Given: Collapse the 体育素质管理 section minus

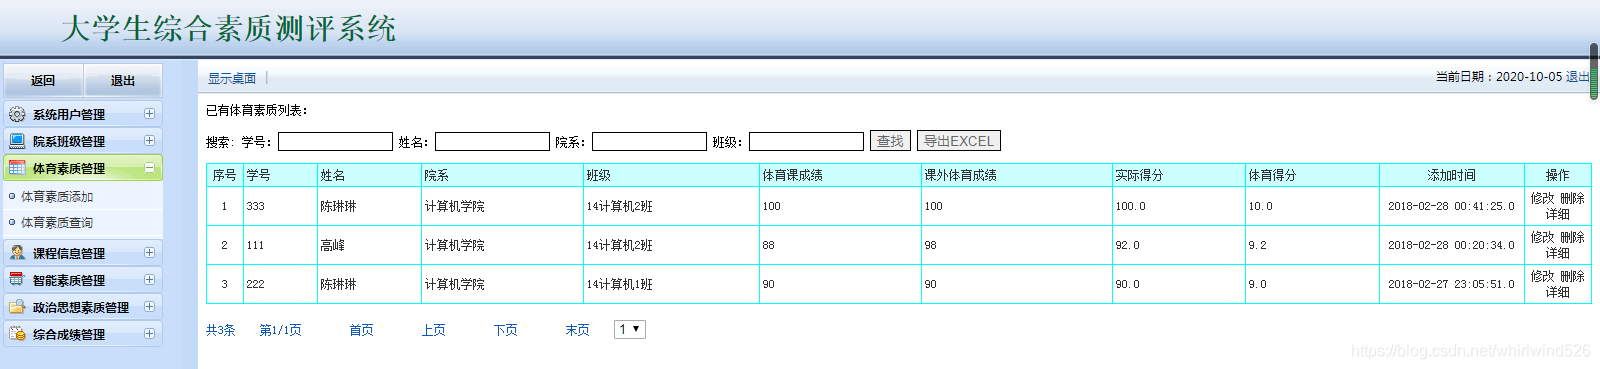Looking at the screenshot, I should tap(149, 168).
